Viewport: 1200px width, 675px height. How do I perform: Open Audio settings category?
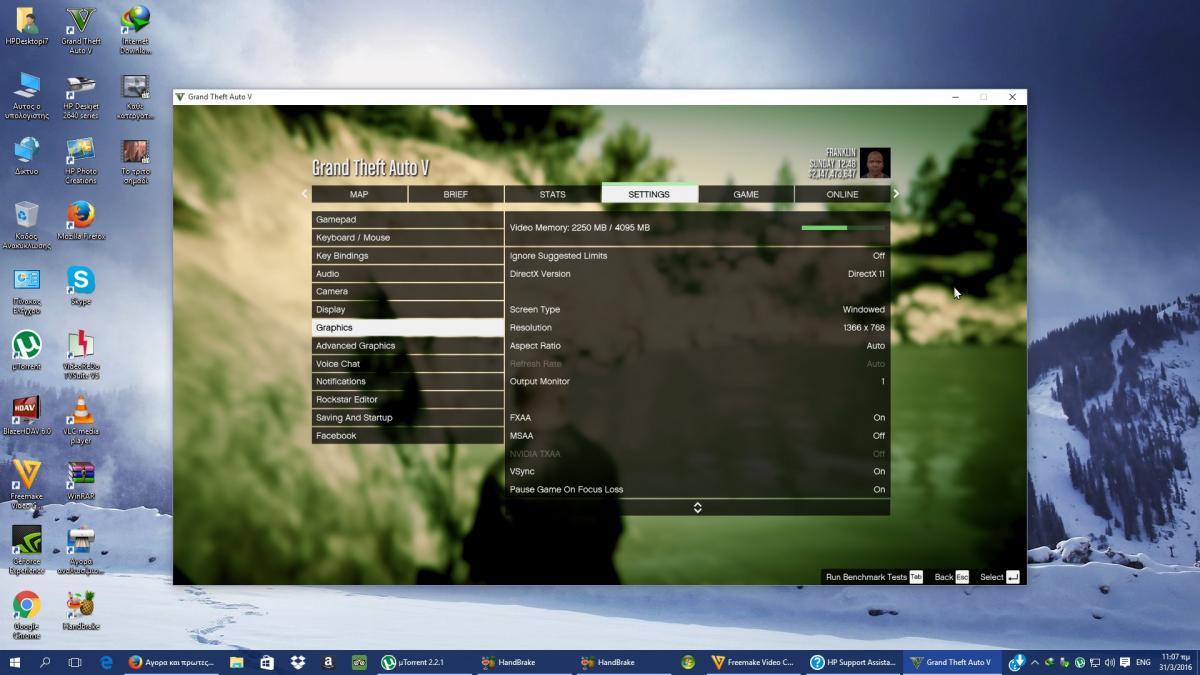pos(407,274)
